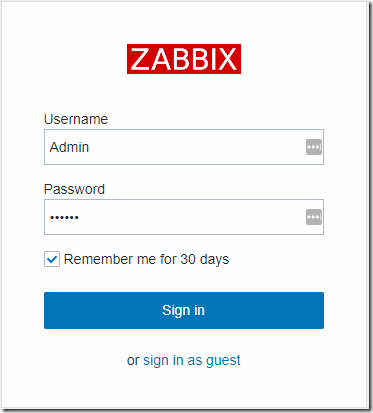Viewport: 373px width, 413px height.
Task: Place cursor after "Admin" text
Action: coord(90,147)
